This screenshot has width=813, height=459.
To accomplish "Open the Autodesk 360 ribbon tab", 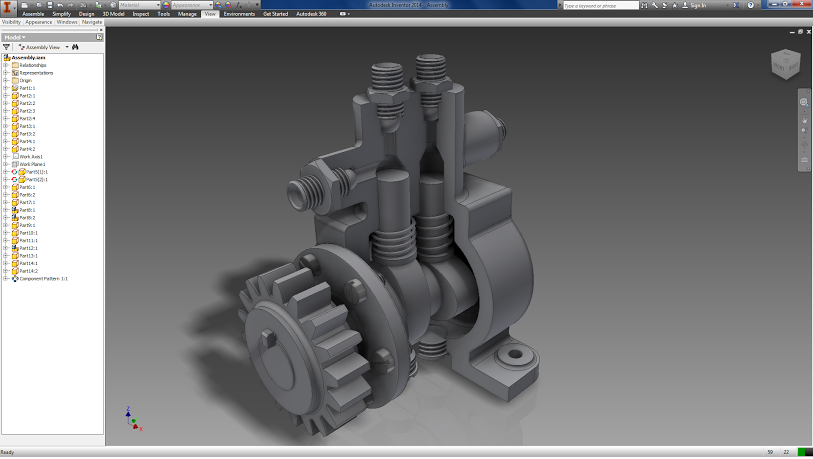I will pyautogui.click(x=311, y=14).
